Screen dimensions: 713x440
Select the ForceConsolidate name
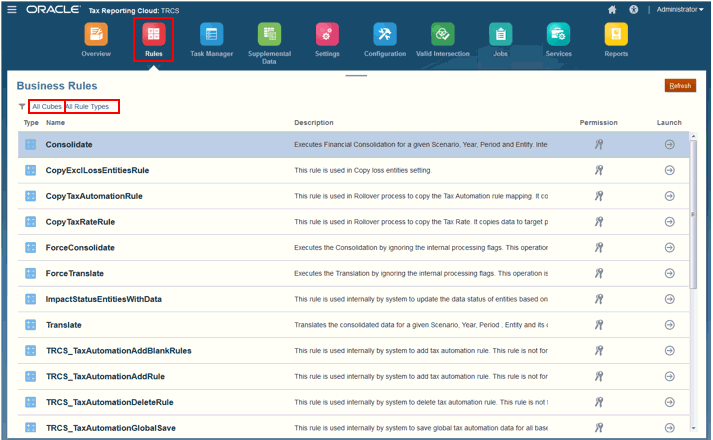(80, 247)
